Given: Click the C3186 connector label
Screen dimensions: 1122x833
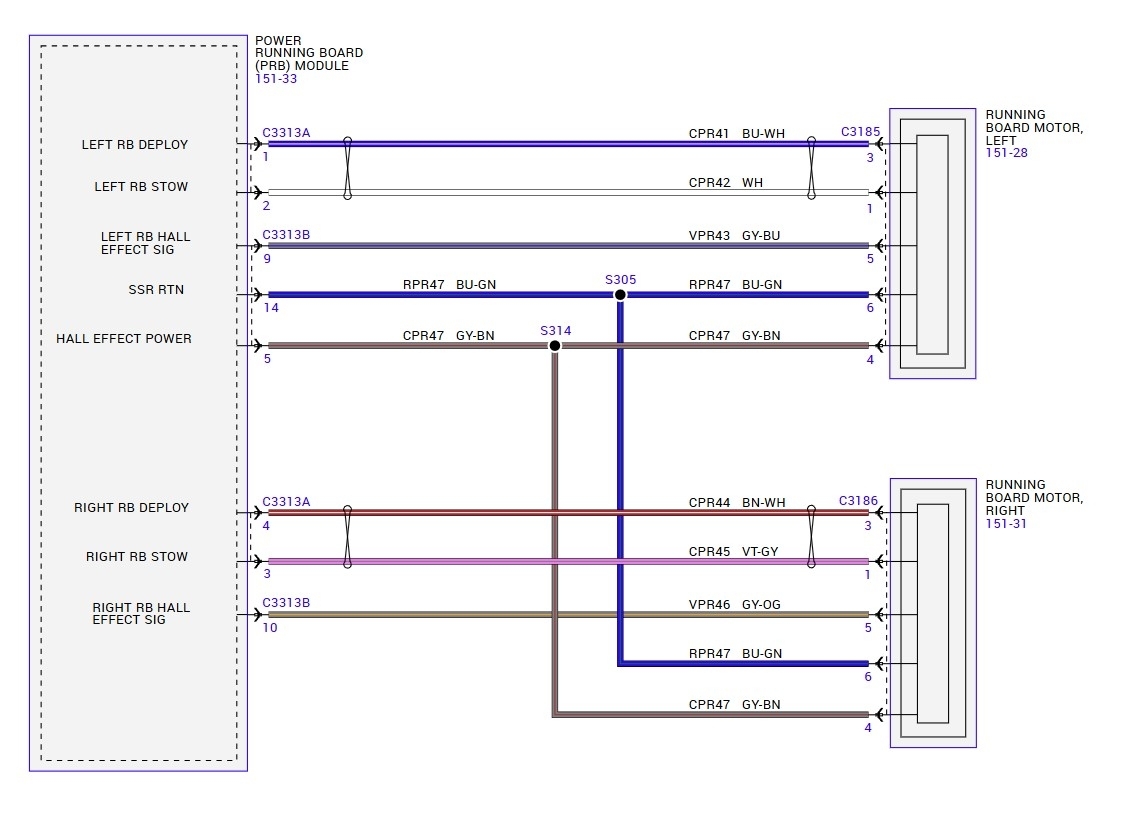Looking at the screenshot, I should pyautogui.click(x=858, y=500).
